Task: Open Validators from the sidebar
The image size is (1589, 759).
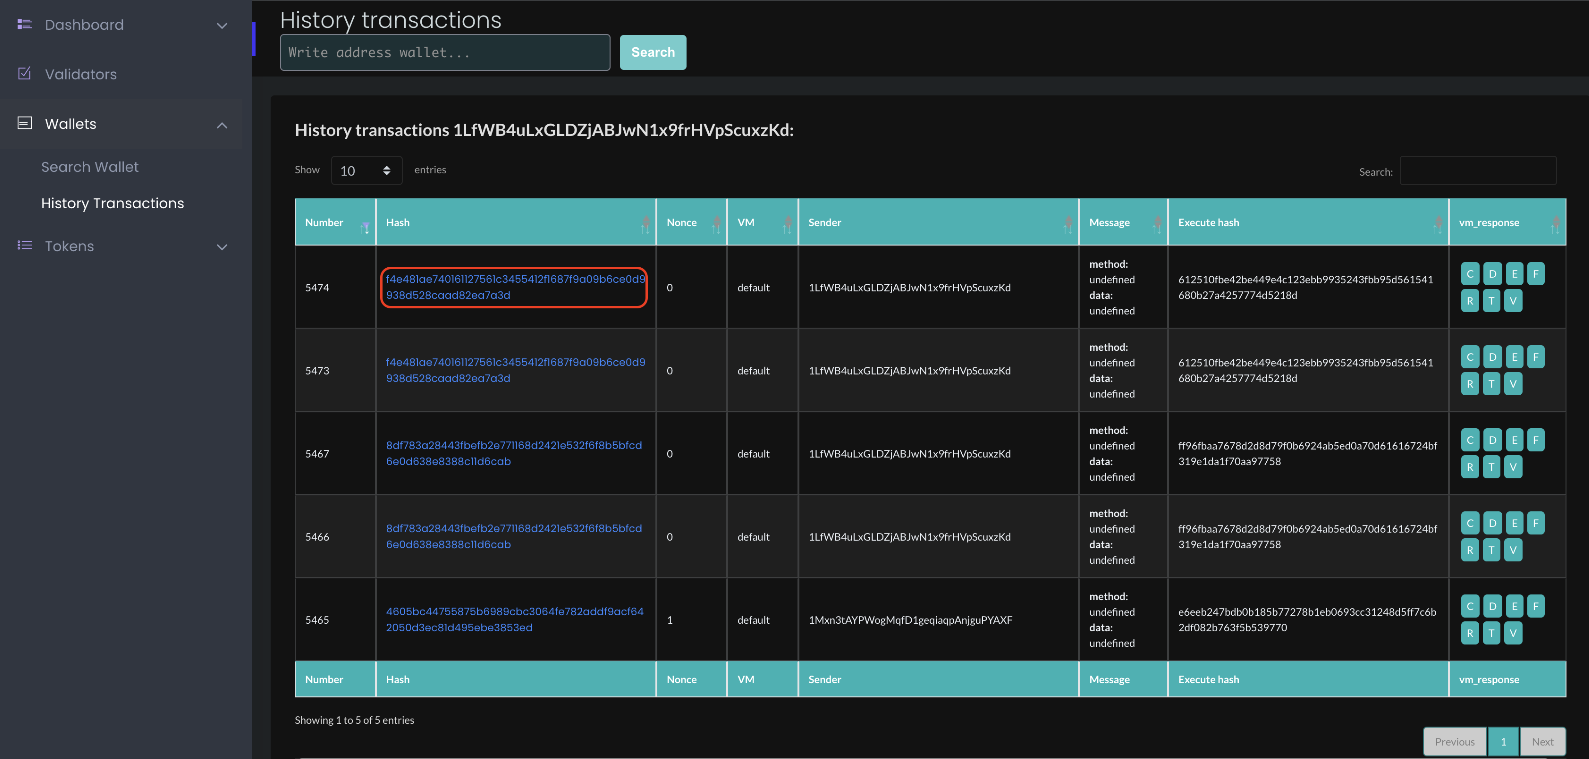Action: point(81,74)
